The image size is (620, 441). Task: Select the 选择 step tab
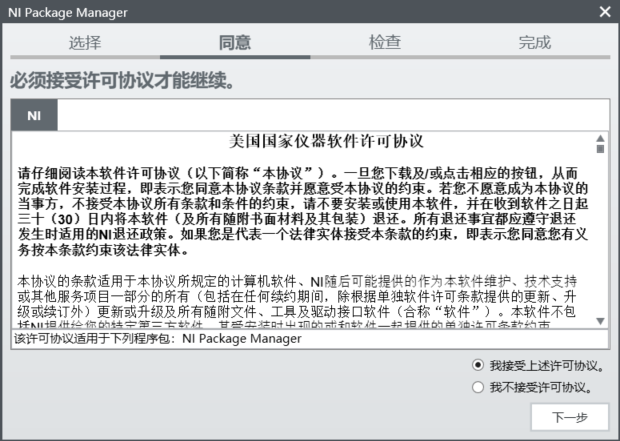coord(85,42)
